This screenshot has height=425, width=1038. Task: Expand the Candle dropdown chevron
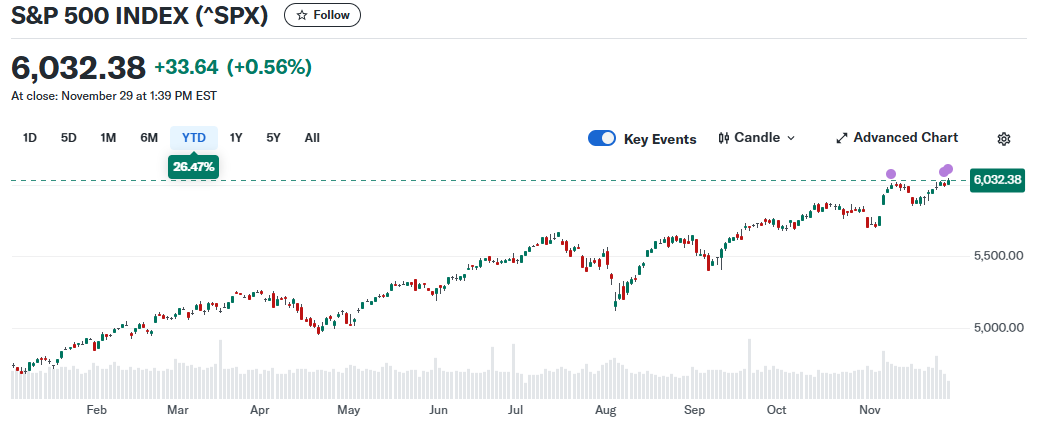pos(791,138)
